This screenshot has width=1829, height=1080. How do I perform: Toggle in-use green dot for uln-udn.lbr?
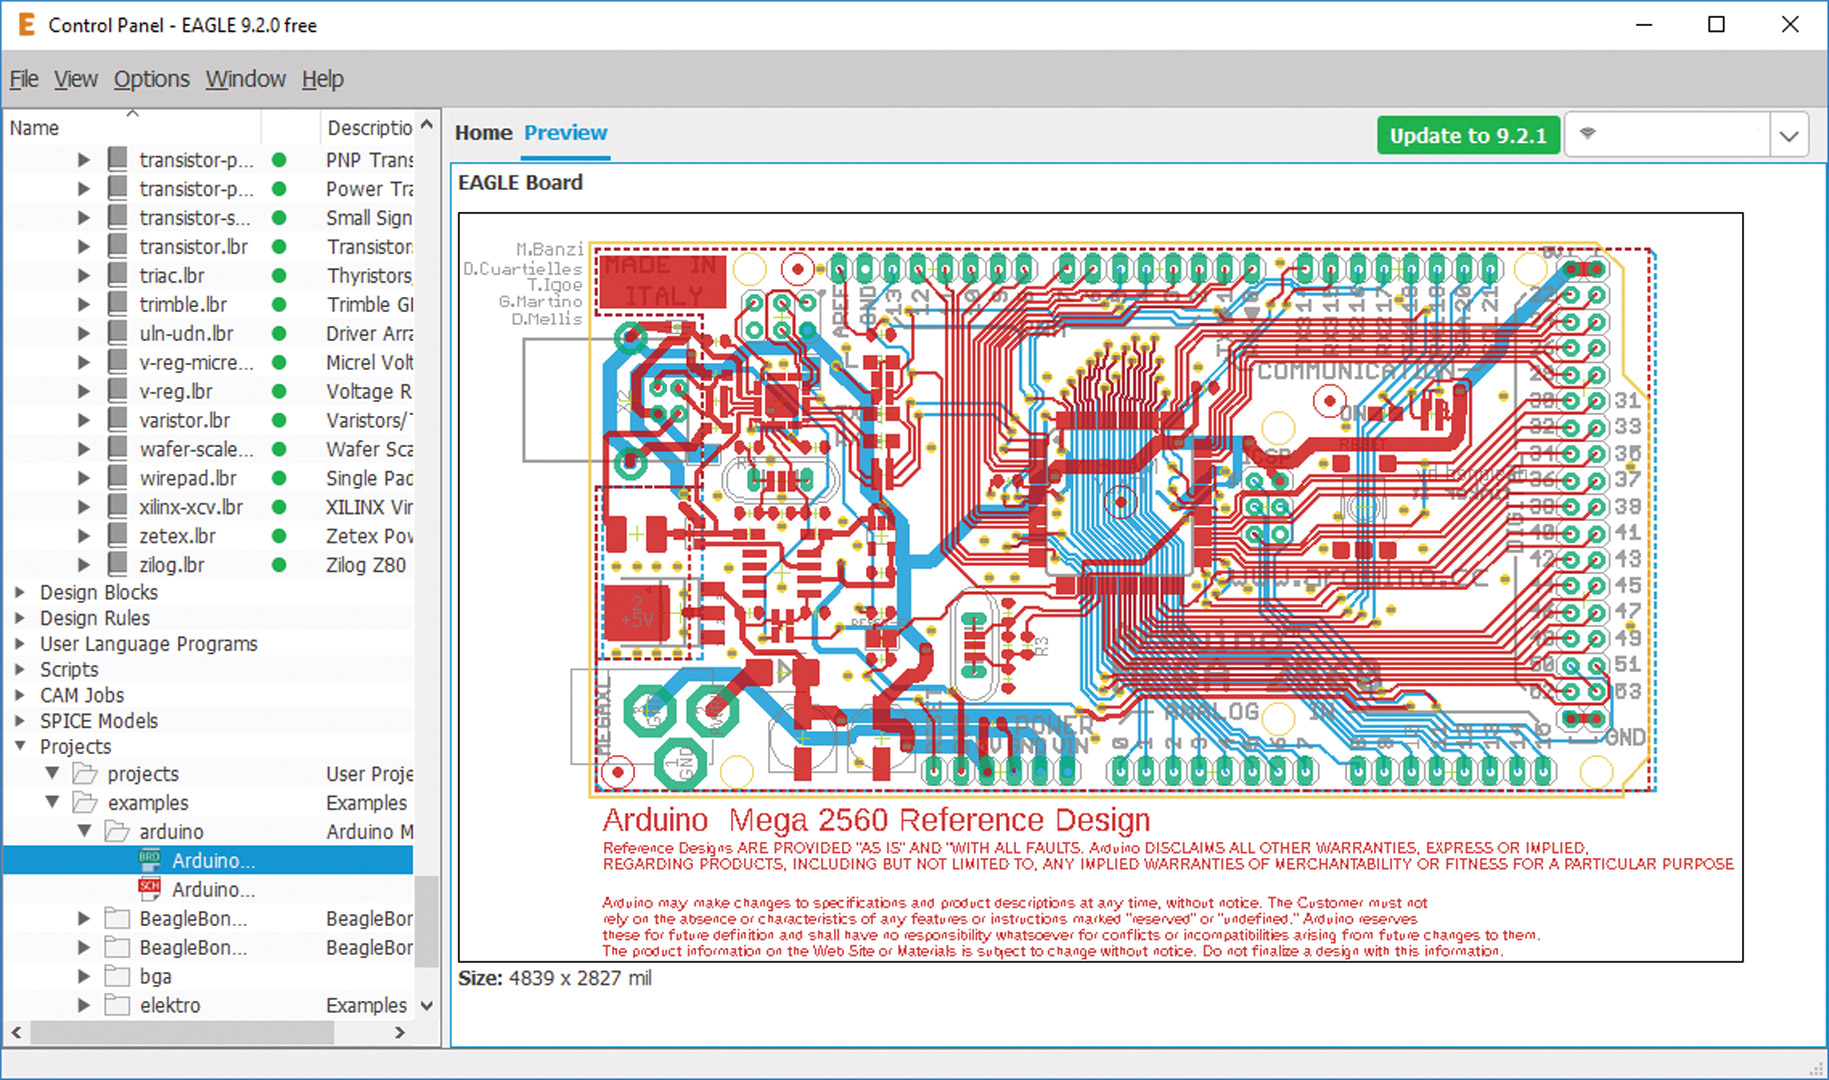pyautogui.click(x=279, y=334)
